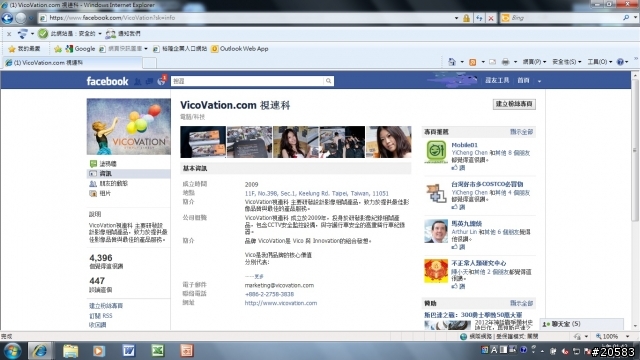The height and width of the screenshot is (360, 640).
Task: Open Windows Start orb
Action: click(x=12, y=351)
